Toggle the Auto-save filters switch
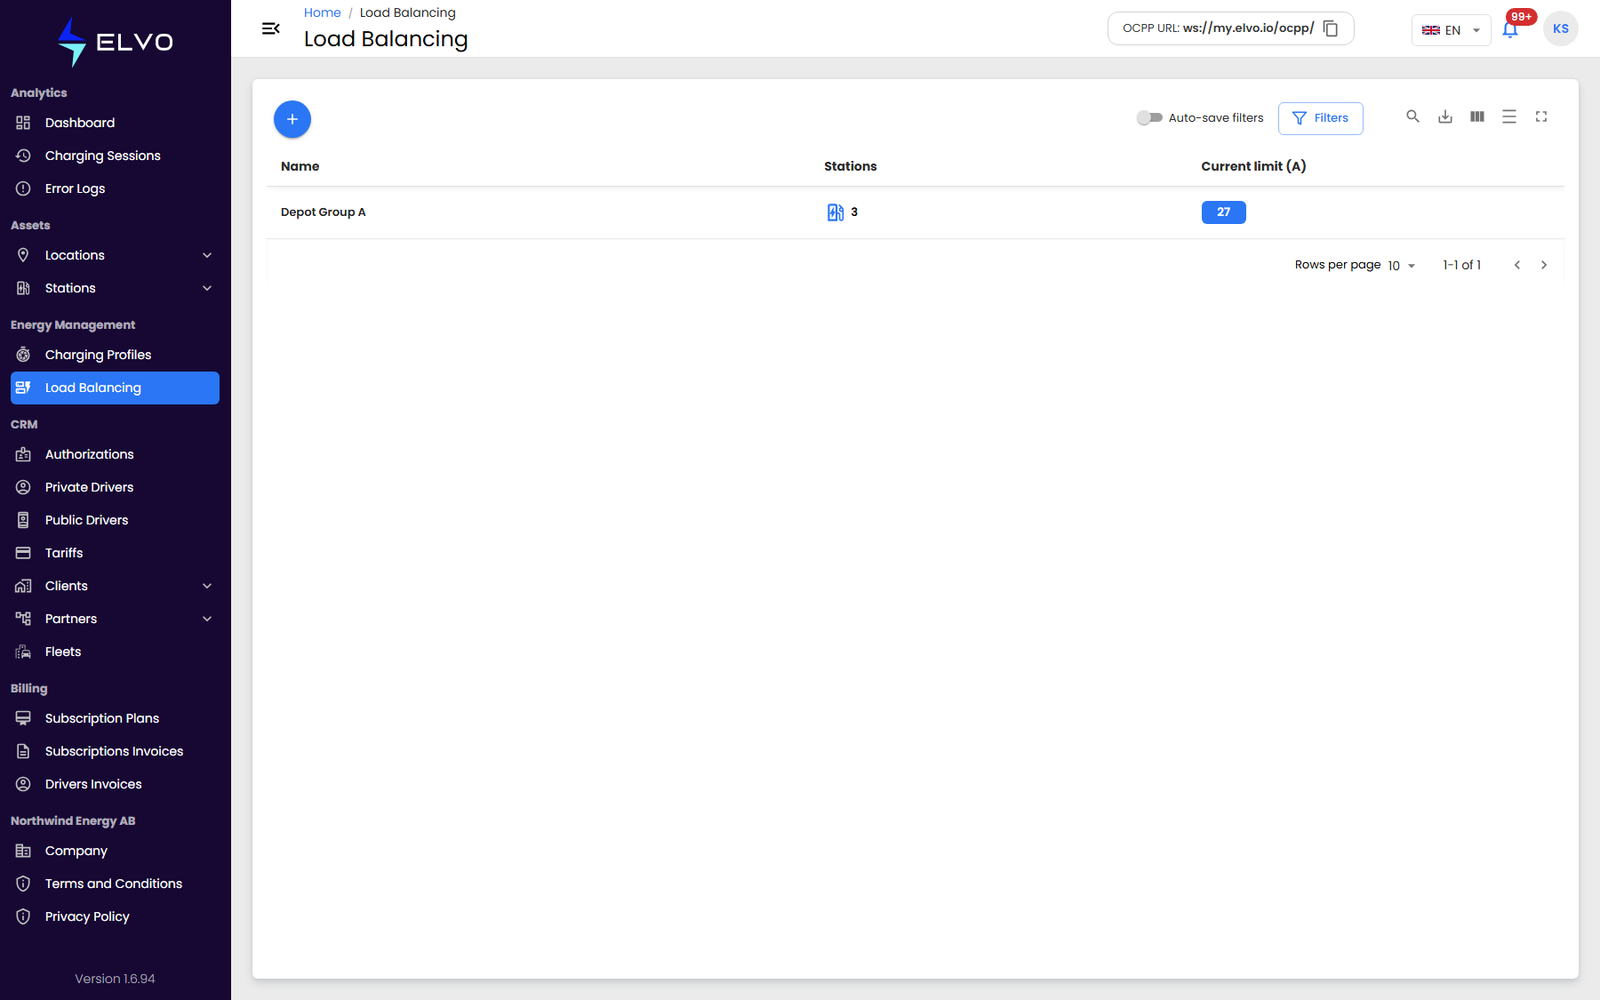Viewport: 1600px width, 1000px height. point(1149,118)
